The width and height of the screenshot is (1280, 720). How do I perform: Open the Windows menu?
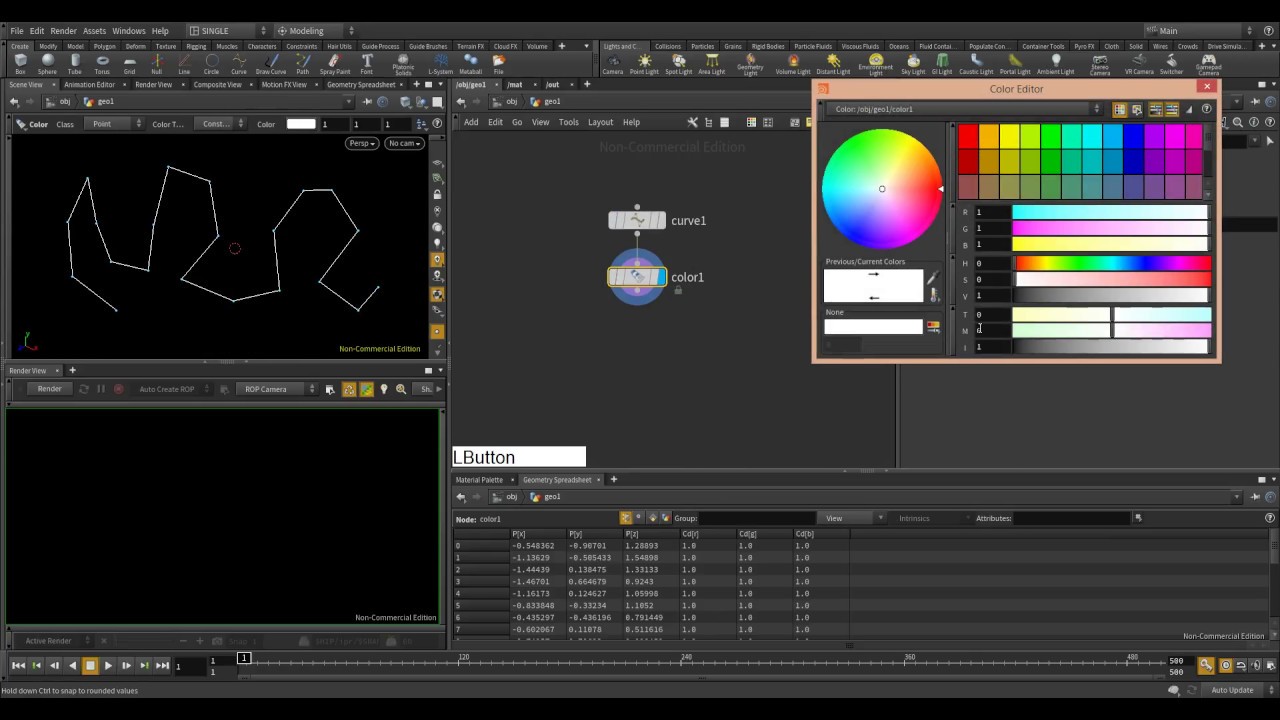pos(129,31)
